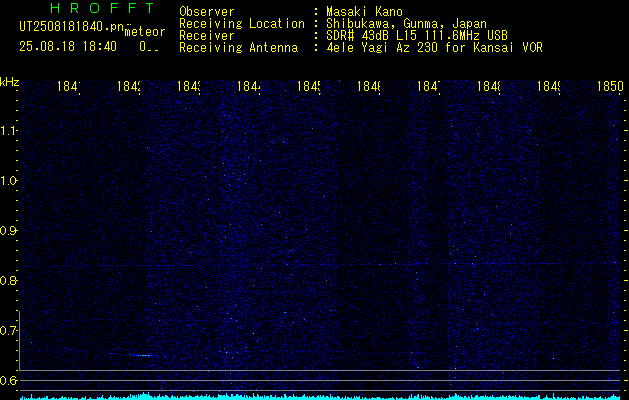
Task: Click the 1.0 kHz frequency axis label
Action: (8, 181)
